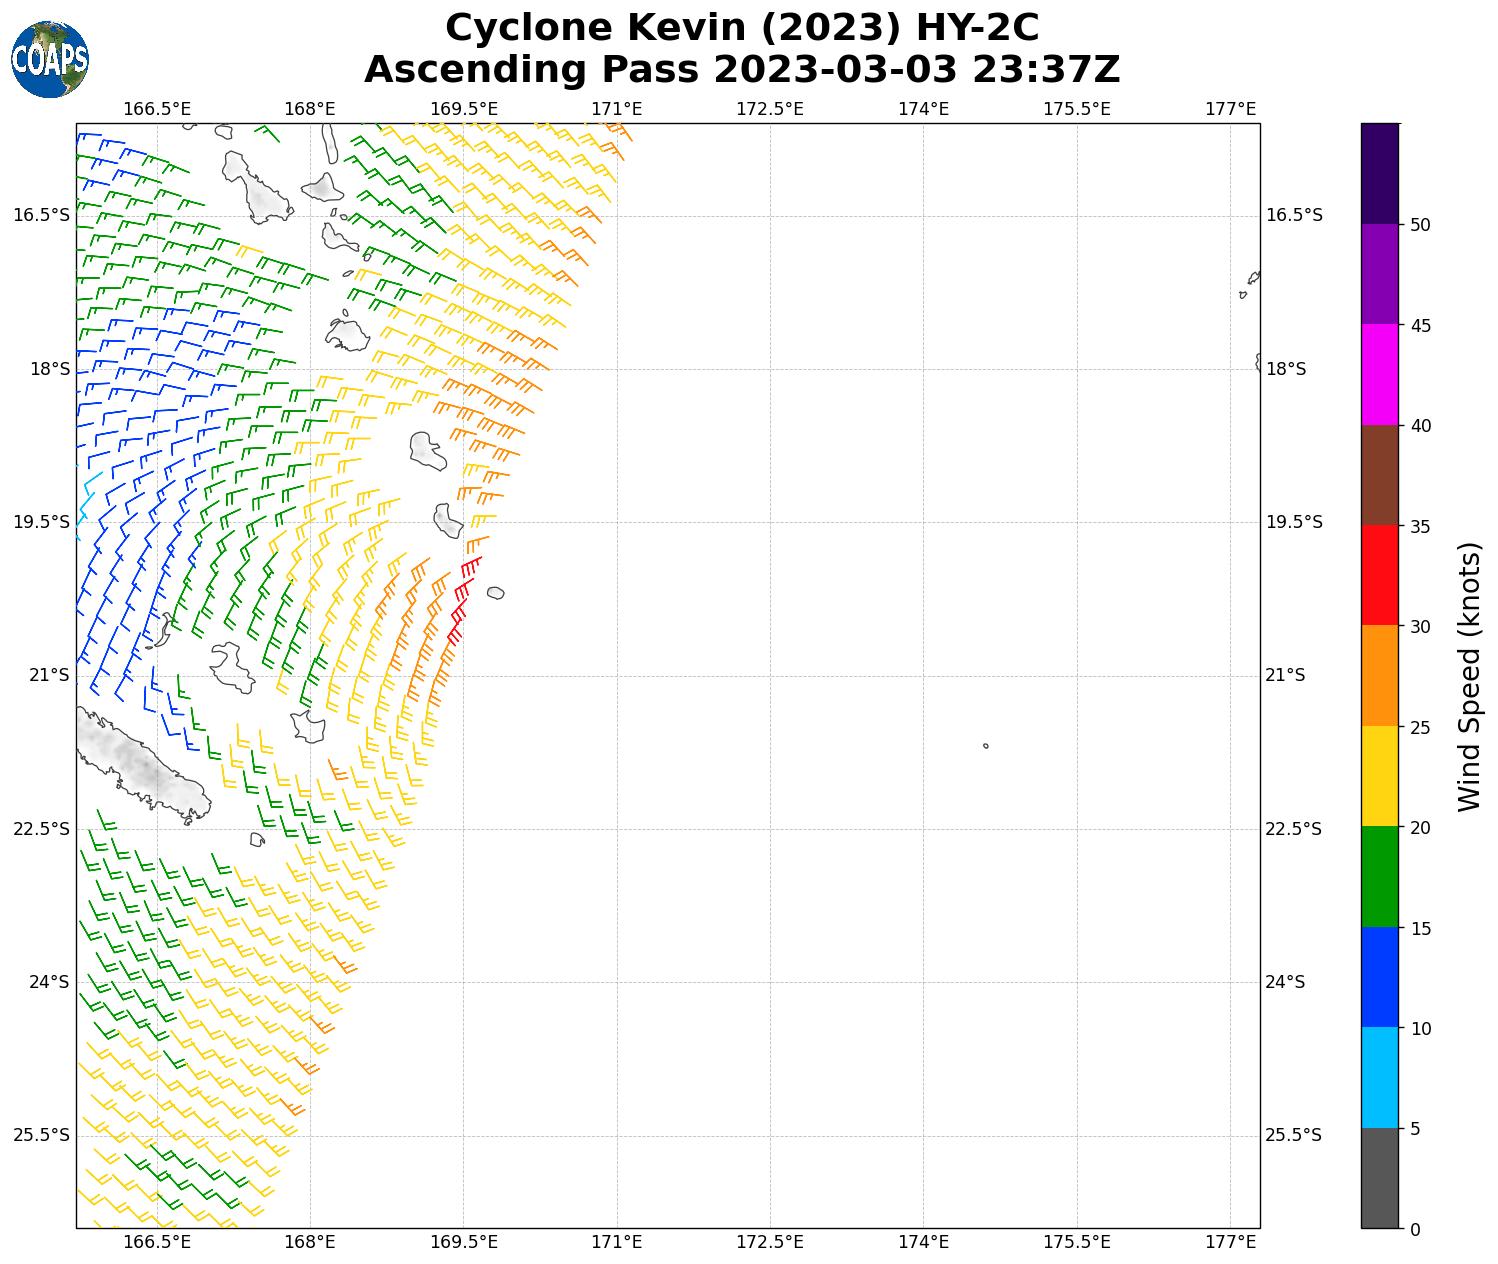This screenshot has width=1498, height=1264.
Task: Choose the light blue 5–10 knots band
Action: point(1379,1078)
